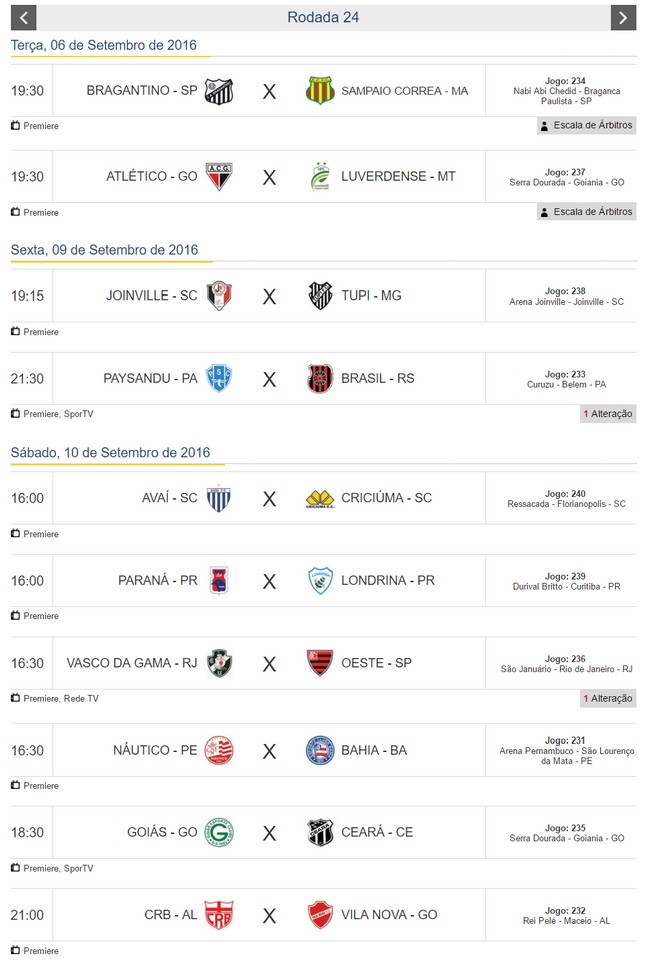Click the Vasco da Gama crest

pyautogui.click(x=219, y=663)
